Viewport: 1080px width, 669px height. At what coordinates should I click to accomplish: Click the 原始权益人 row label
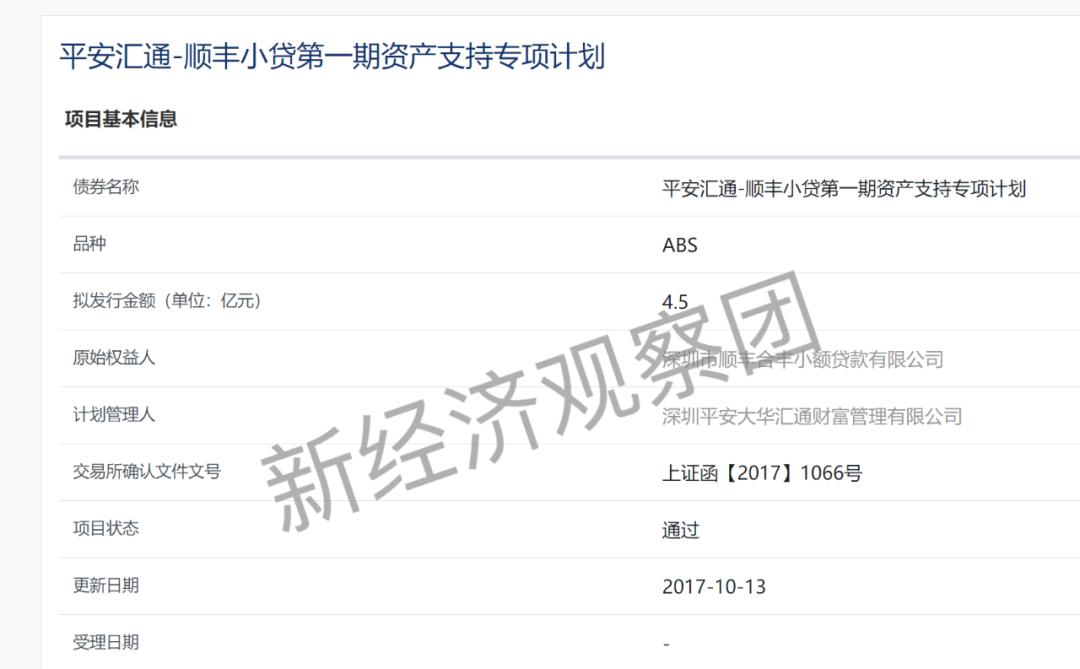click(x=105, y=359)
